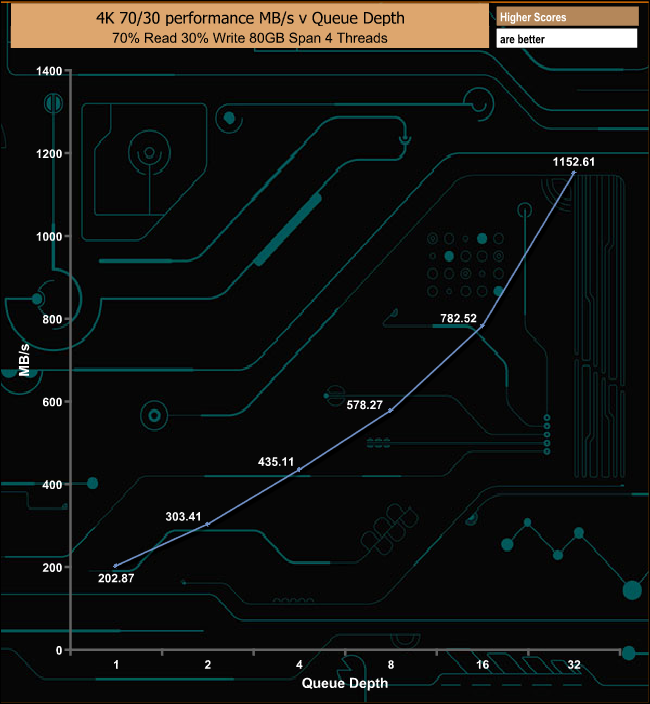Click queue depth 16 on the x-axis

click(x=482, y=665)
